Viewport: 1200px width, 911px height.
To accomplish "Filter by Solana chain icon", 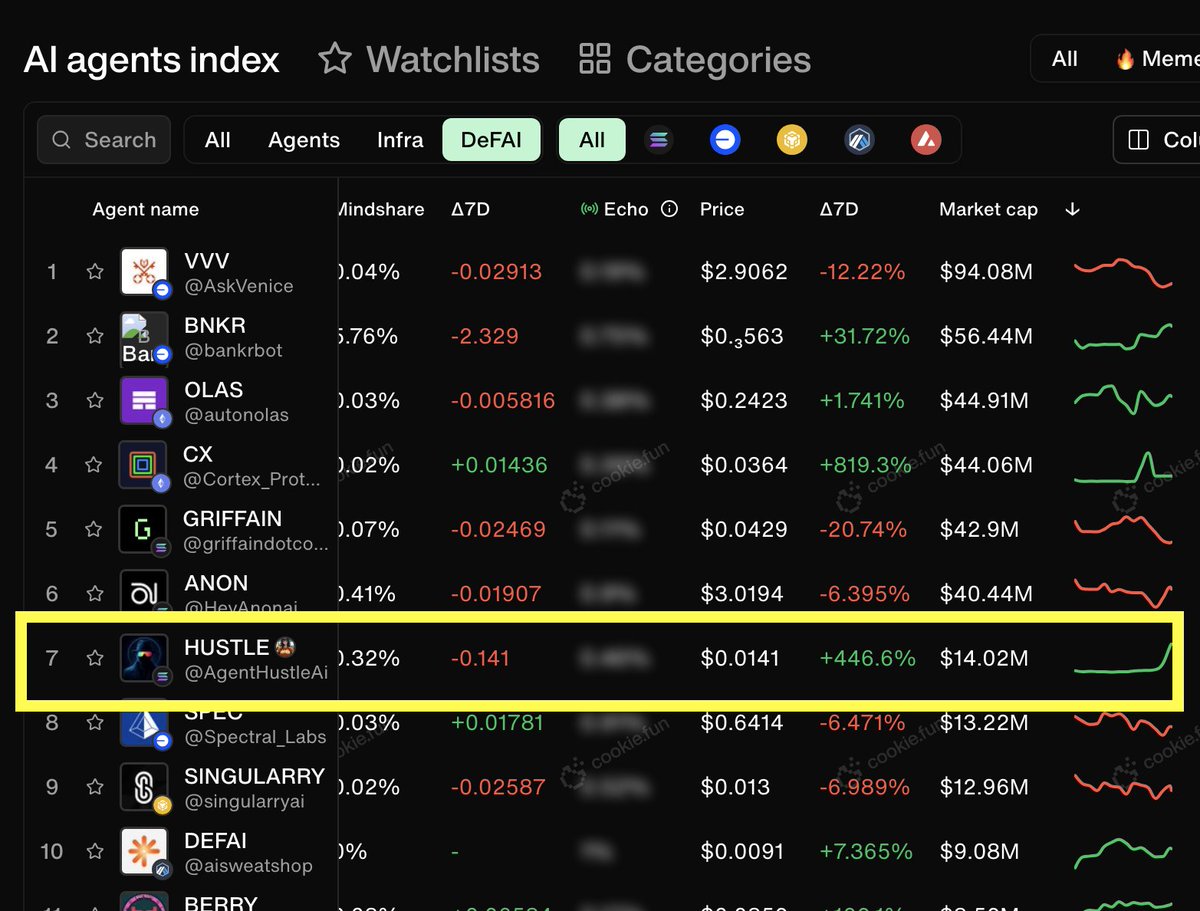I will (x=658, y=140).
